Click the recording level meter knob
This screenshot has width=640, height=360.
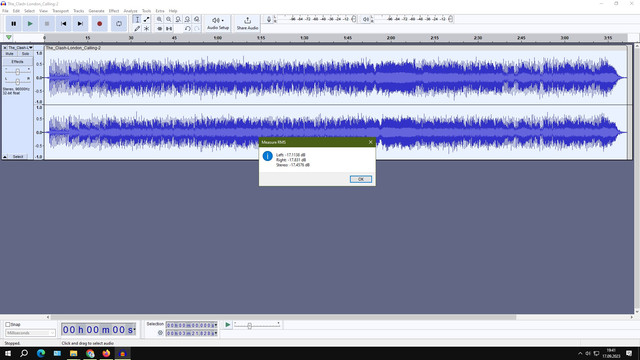(x=354, y=19)
